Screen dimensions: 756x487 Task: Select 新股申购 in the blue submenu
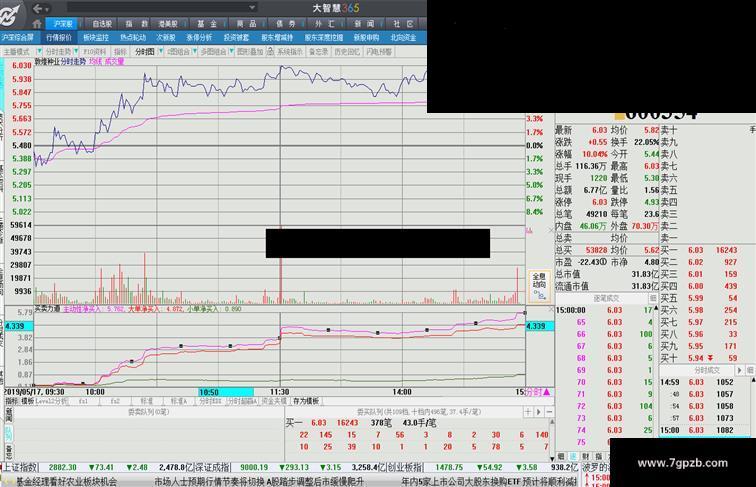[366, 37]
